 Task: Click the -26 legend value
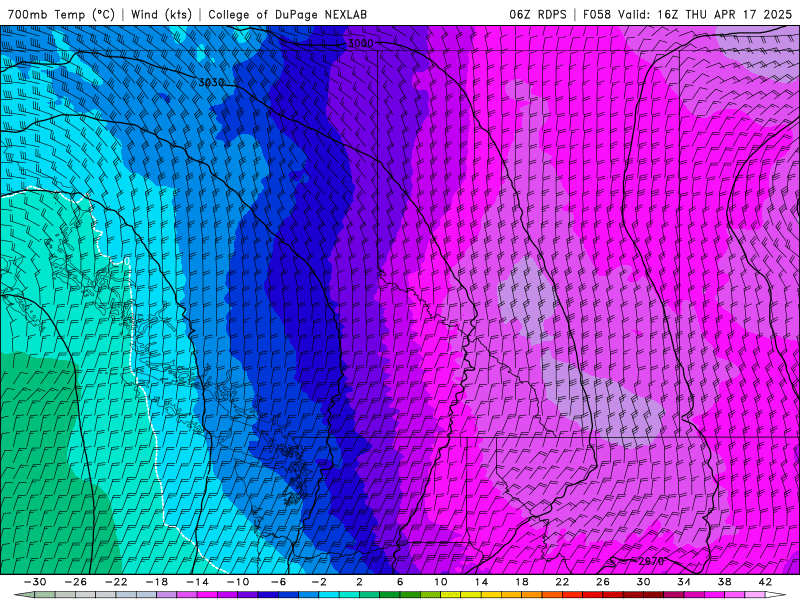tap(76, 582)
